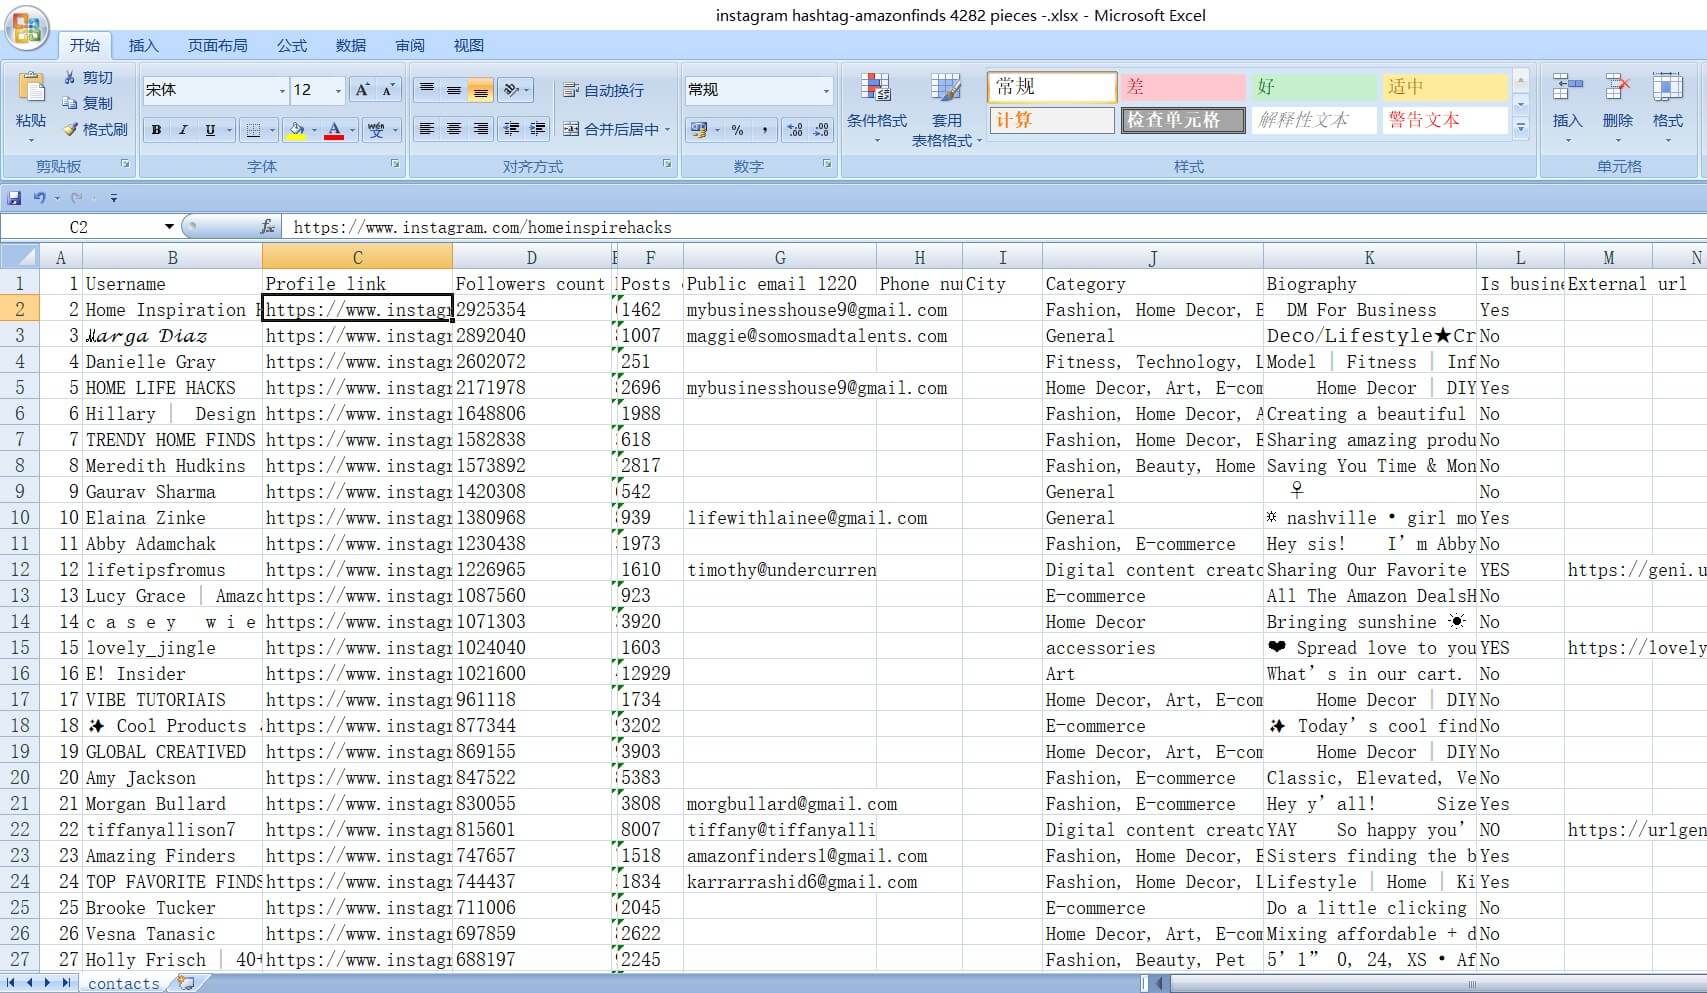This screenshot has height=993, width=1707.
Task: Apply the 适中 (Neutral) cell style
Action: tap(1445, 87)
